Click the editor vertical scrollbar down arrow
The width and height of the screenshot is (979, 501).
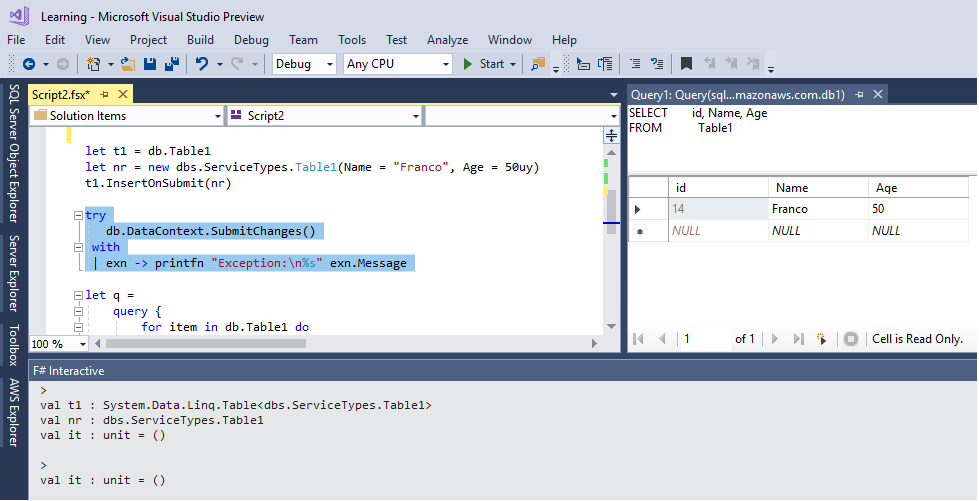(611, 327)
